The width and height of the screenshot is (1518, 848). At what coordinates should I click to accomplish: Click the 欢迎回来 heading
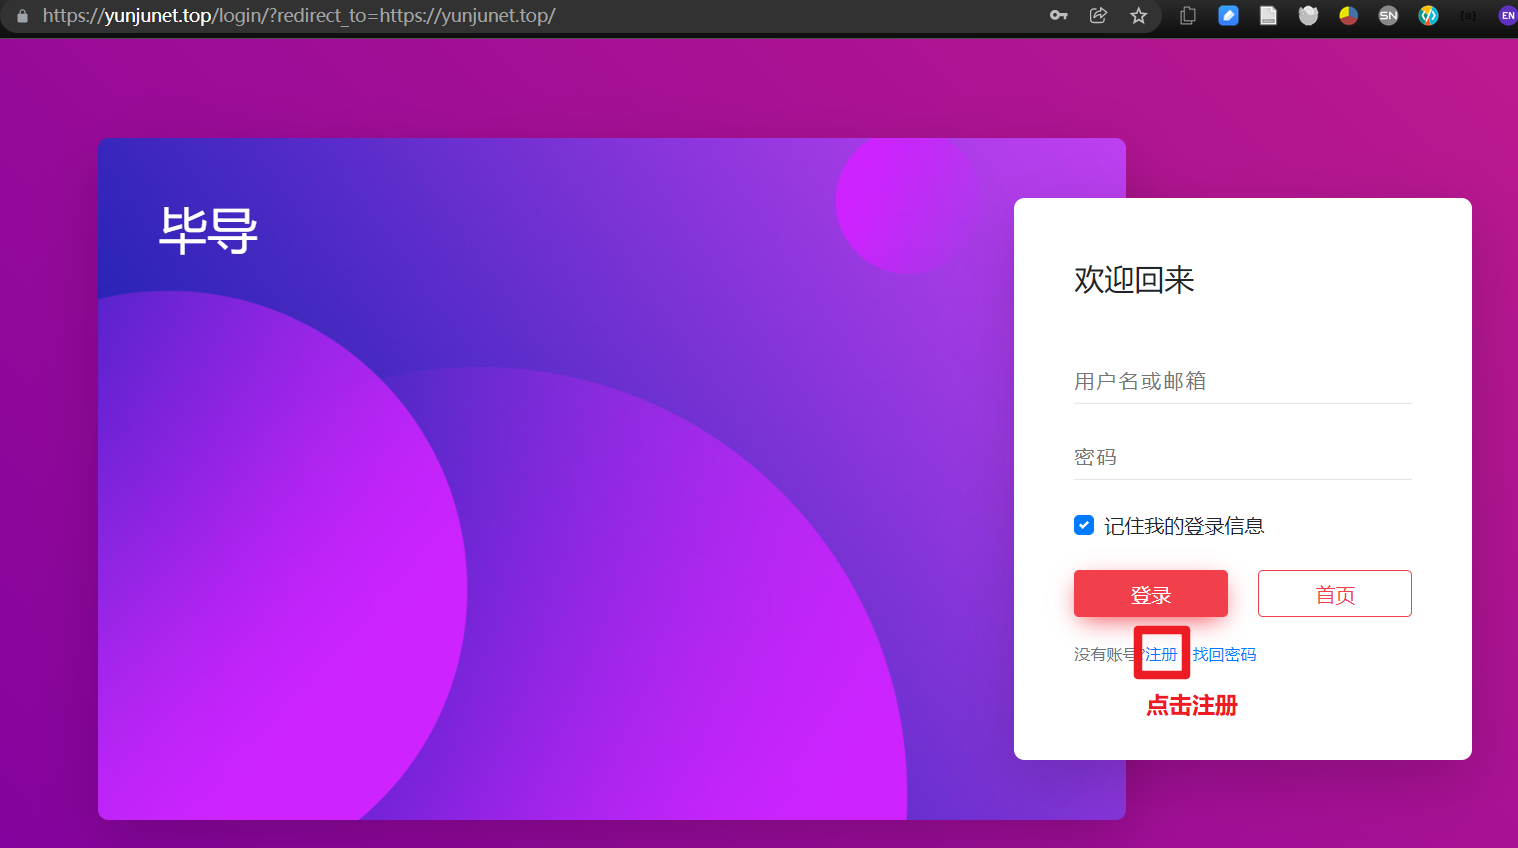[1134, 280]
